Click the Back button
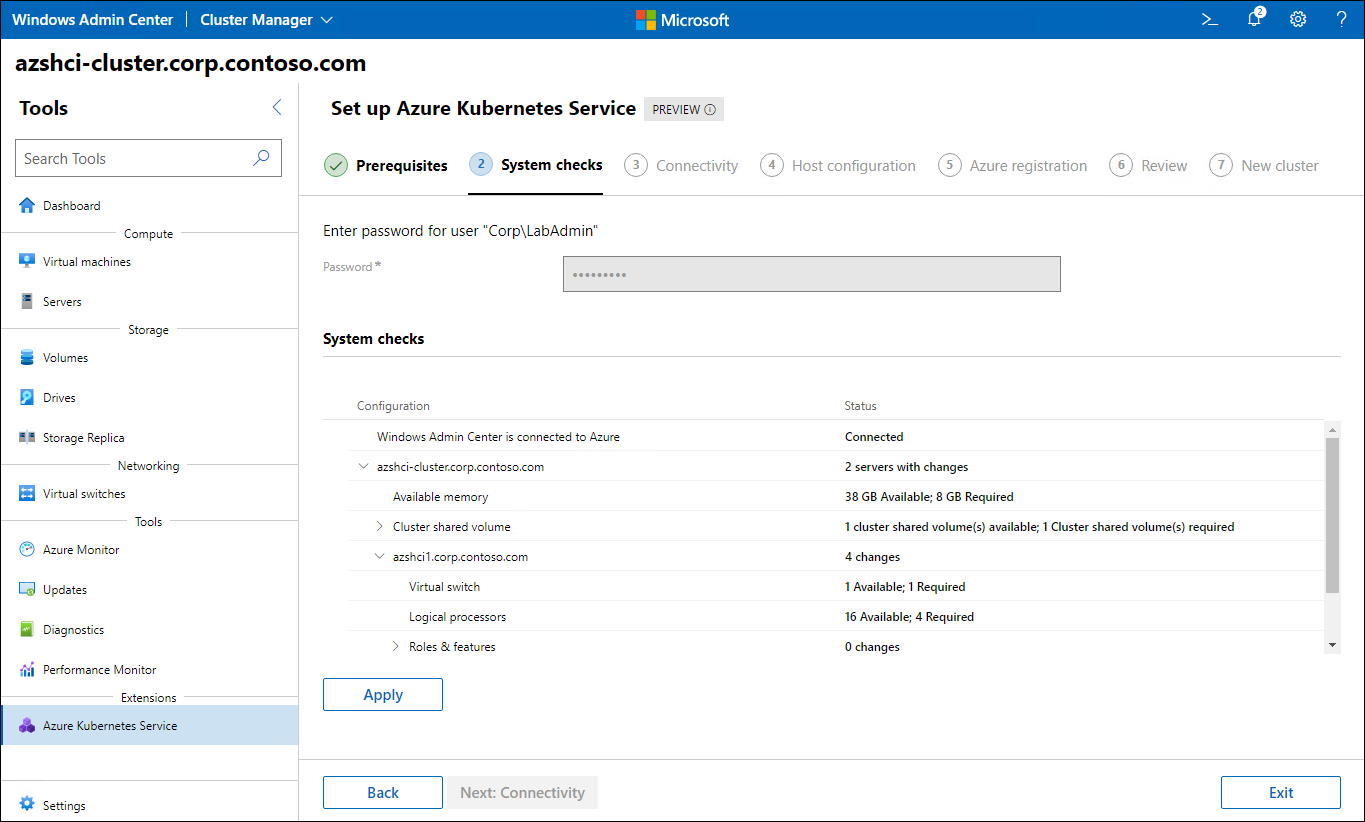The width and height of the screenshot is (1365, 822). pyautogui.click(x=382, y=792)
